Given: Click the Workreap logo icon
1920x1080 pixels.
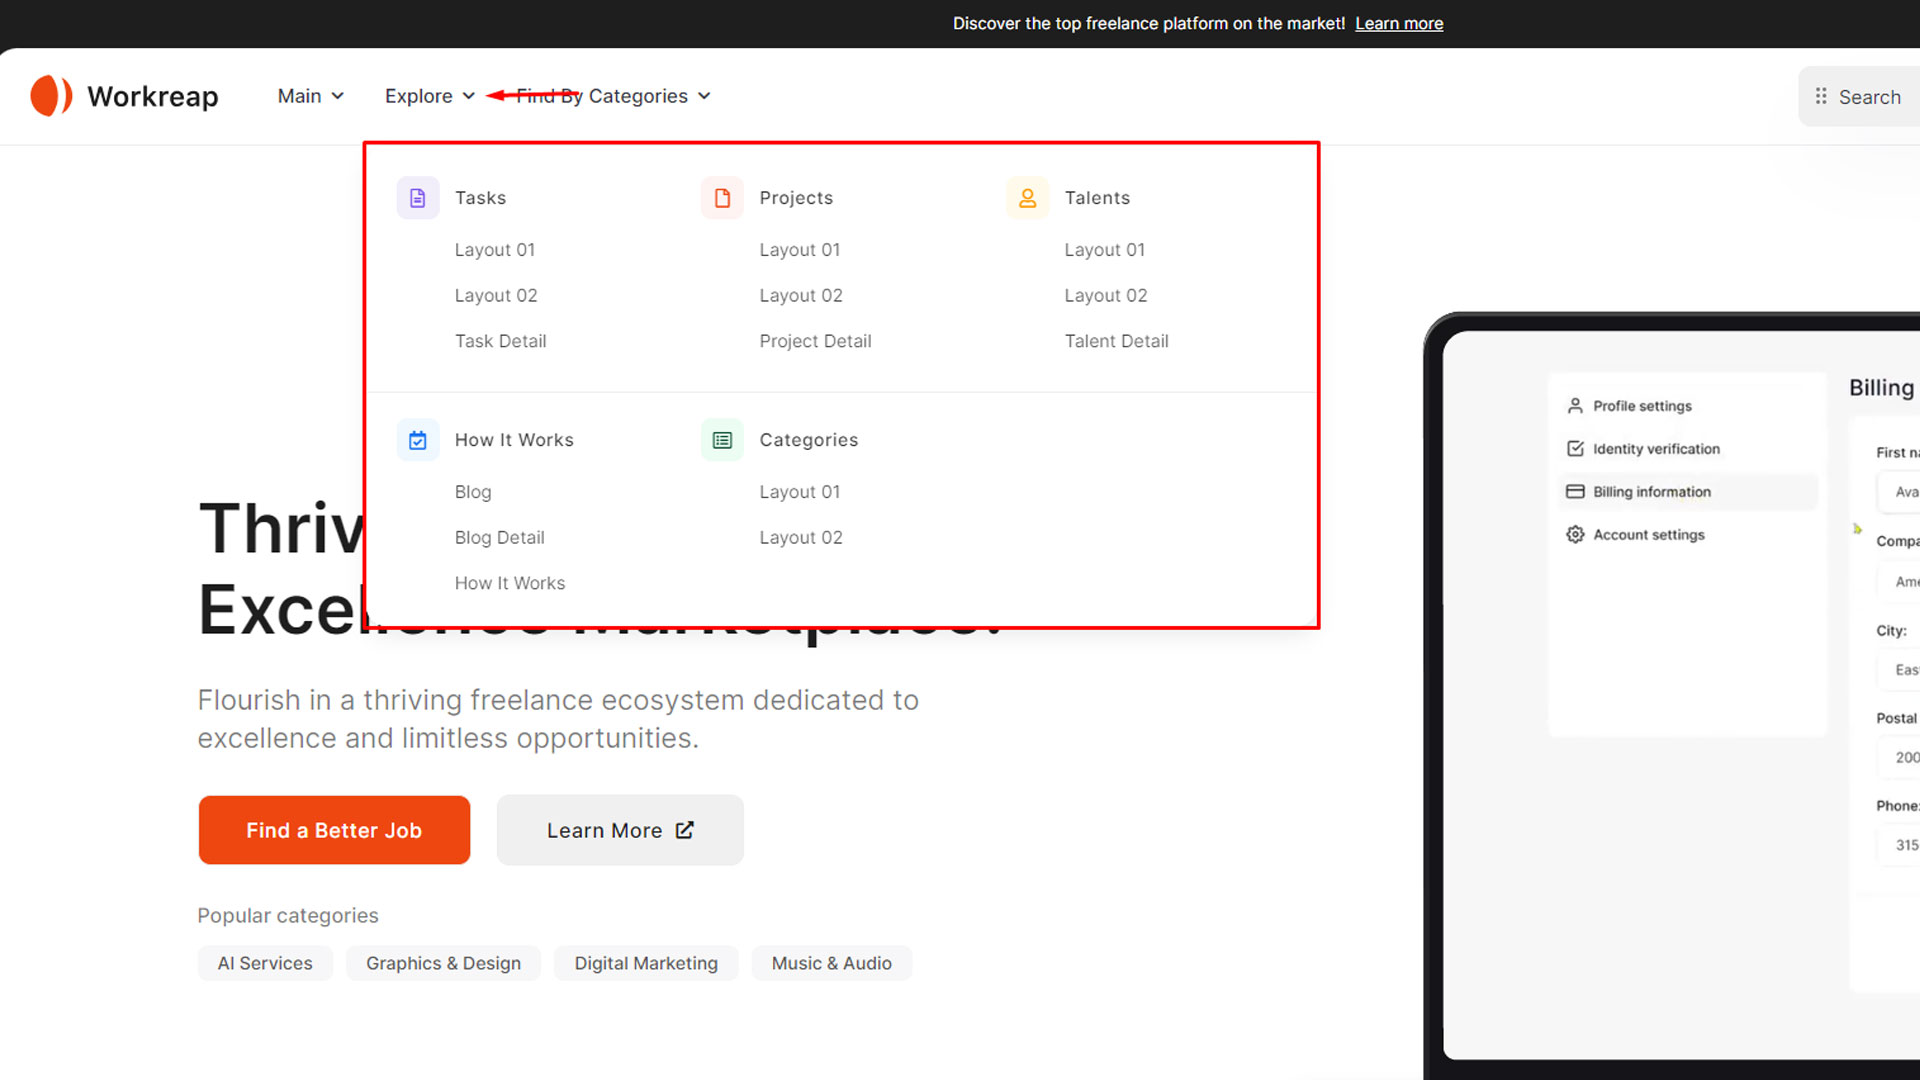Looking at the screenshot, I should coord(51,96).
